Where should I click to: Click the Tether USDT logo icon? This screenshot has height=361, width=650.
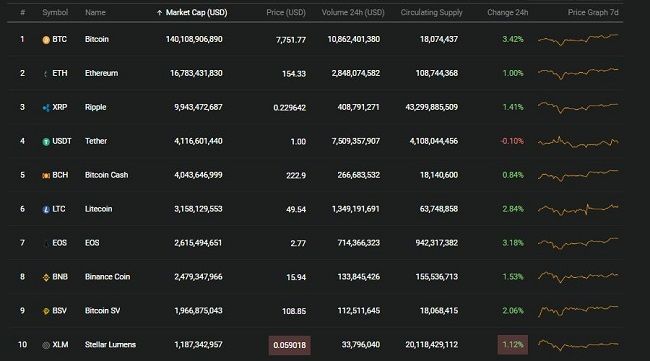point(46,142)
